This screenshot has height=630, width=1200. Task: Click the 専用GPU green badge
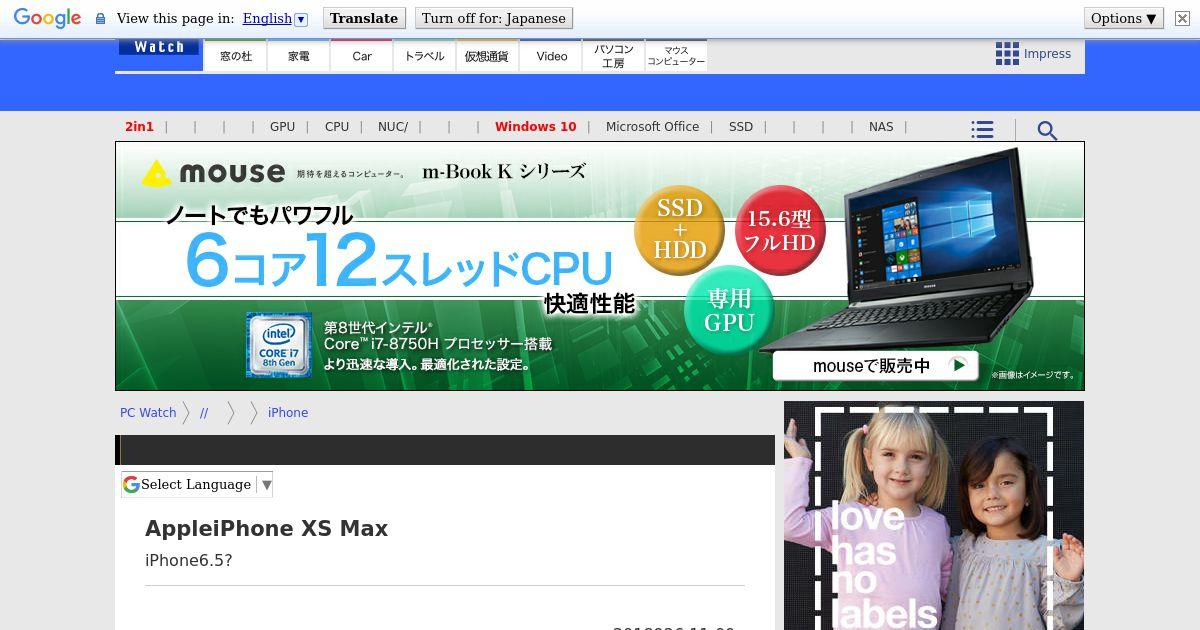pos(729,310)
